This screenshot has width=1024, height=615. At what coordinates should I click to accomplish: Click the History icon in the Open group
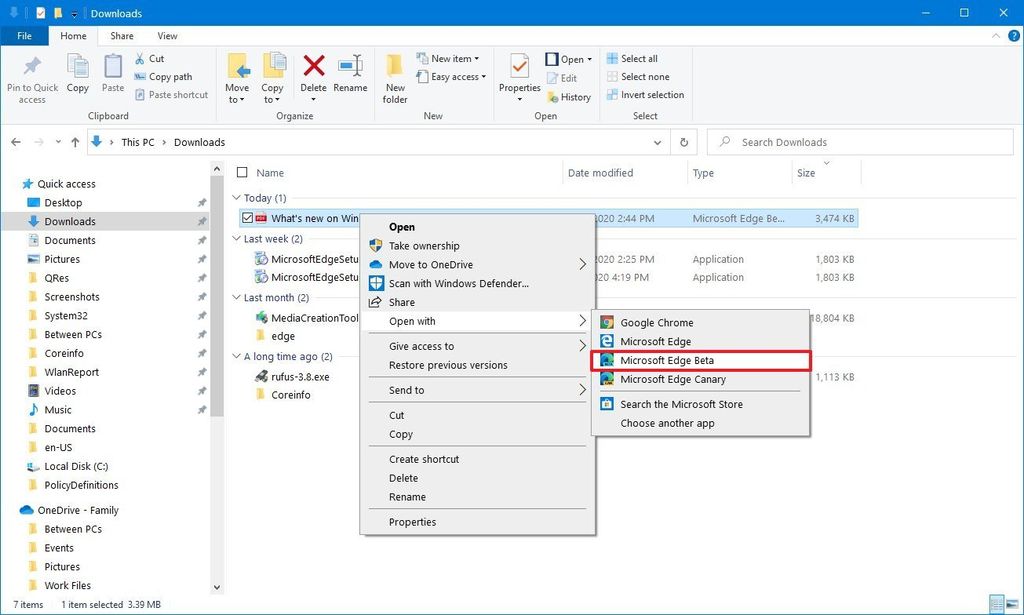click(x=569, y=97)
